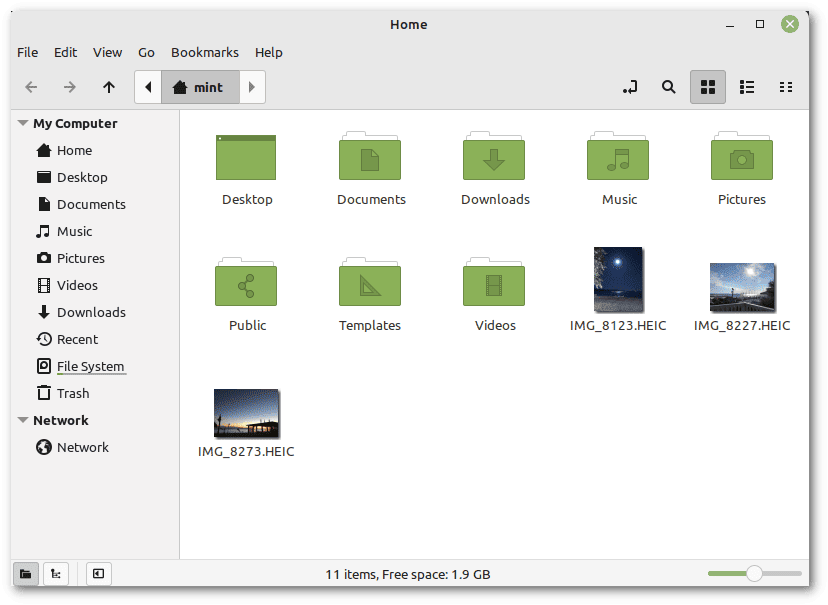
Task: Open the Music folder icon
Action: click(x=619, y=160)
